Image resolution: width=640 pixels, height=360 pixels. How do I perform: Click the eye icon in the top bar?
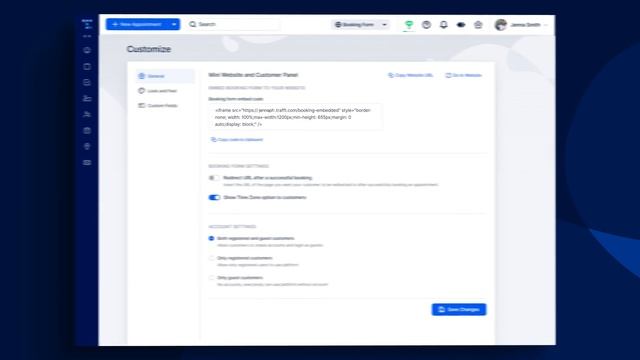461,24
